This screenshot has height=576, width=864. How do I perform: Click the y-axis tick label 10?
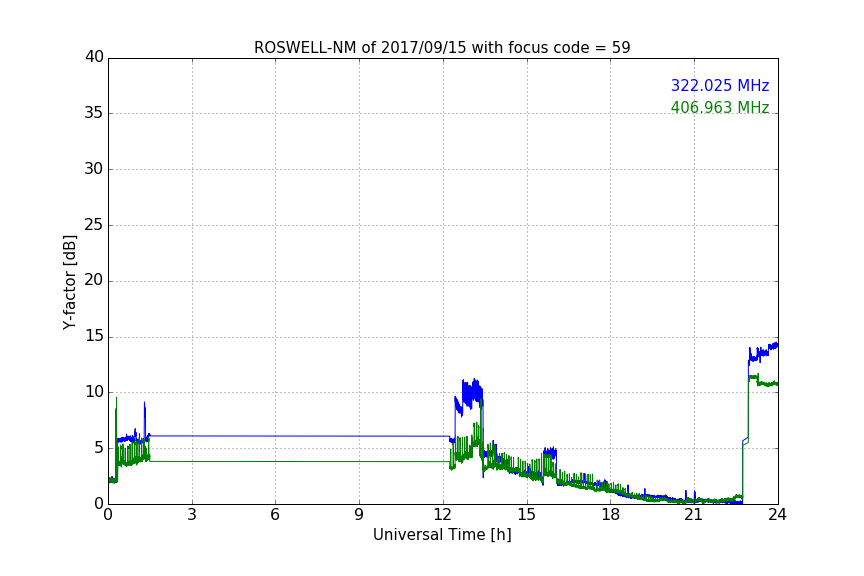[94, 392]
